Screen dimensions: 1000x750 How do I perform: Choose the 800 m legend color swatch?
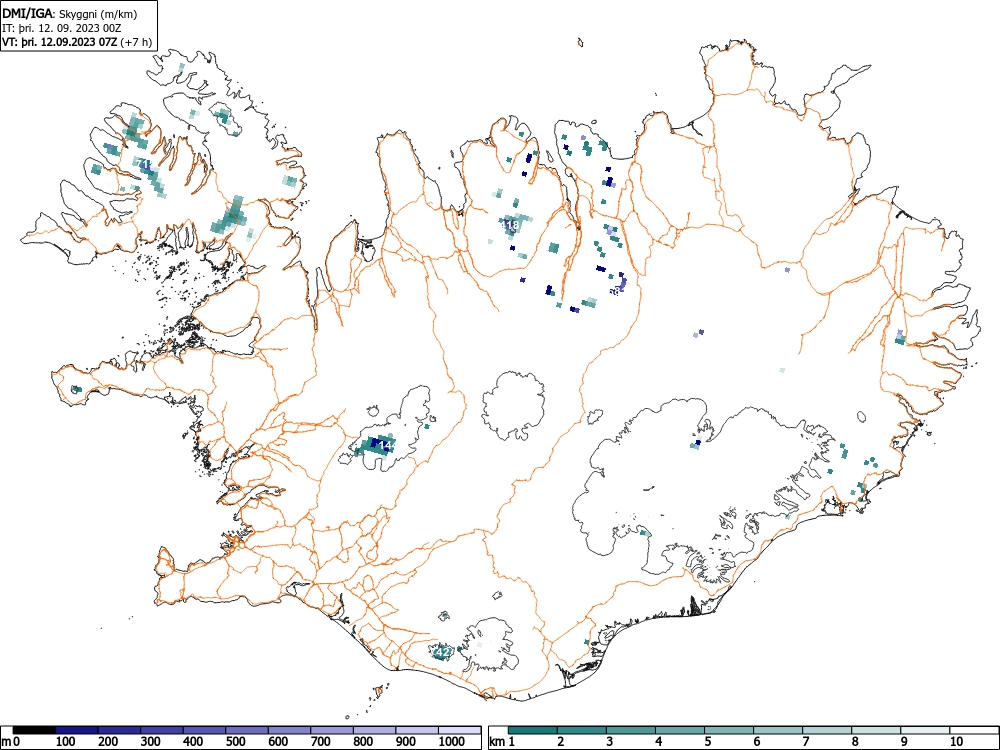[374, 730]
